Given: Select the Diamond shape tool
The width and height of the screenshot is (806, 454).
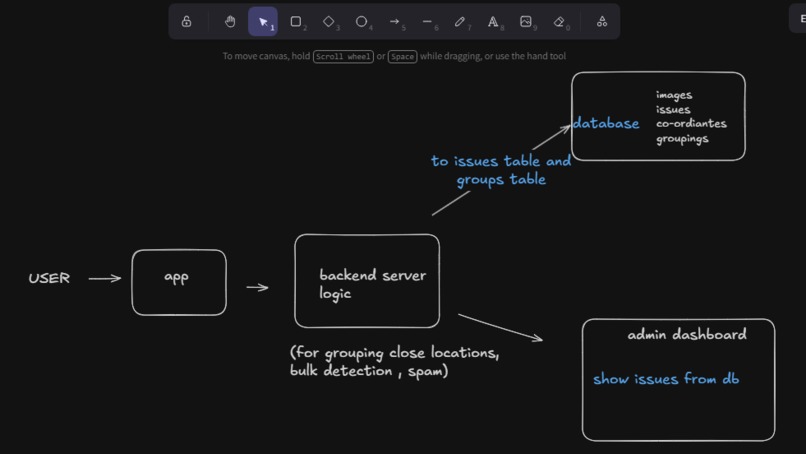Looking at the screenshot, I should (x=328, y=22).
